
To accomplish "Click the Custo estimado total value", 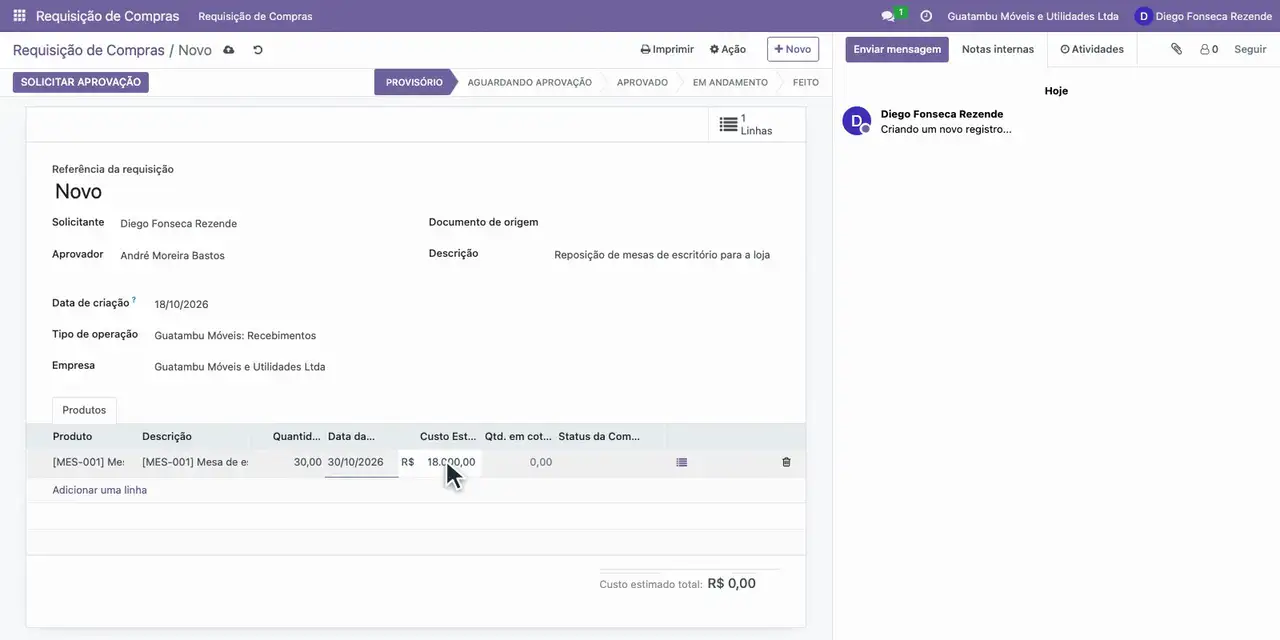I will coord(732,583).
